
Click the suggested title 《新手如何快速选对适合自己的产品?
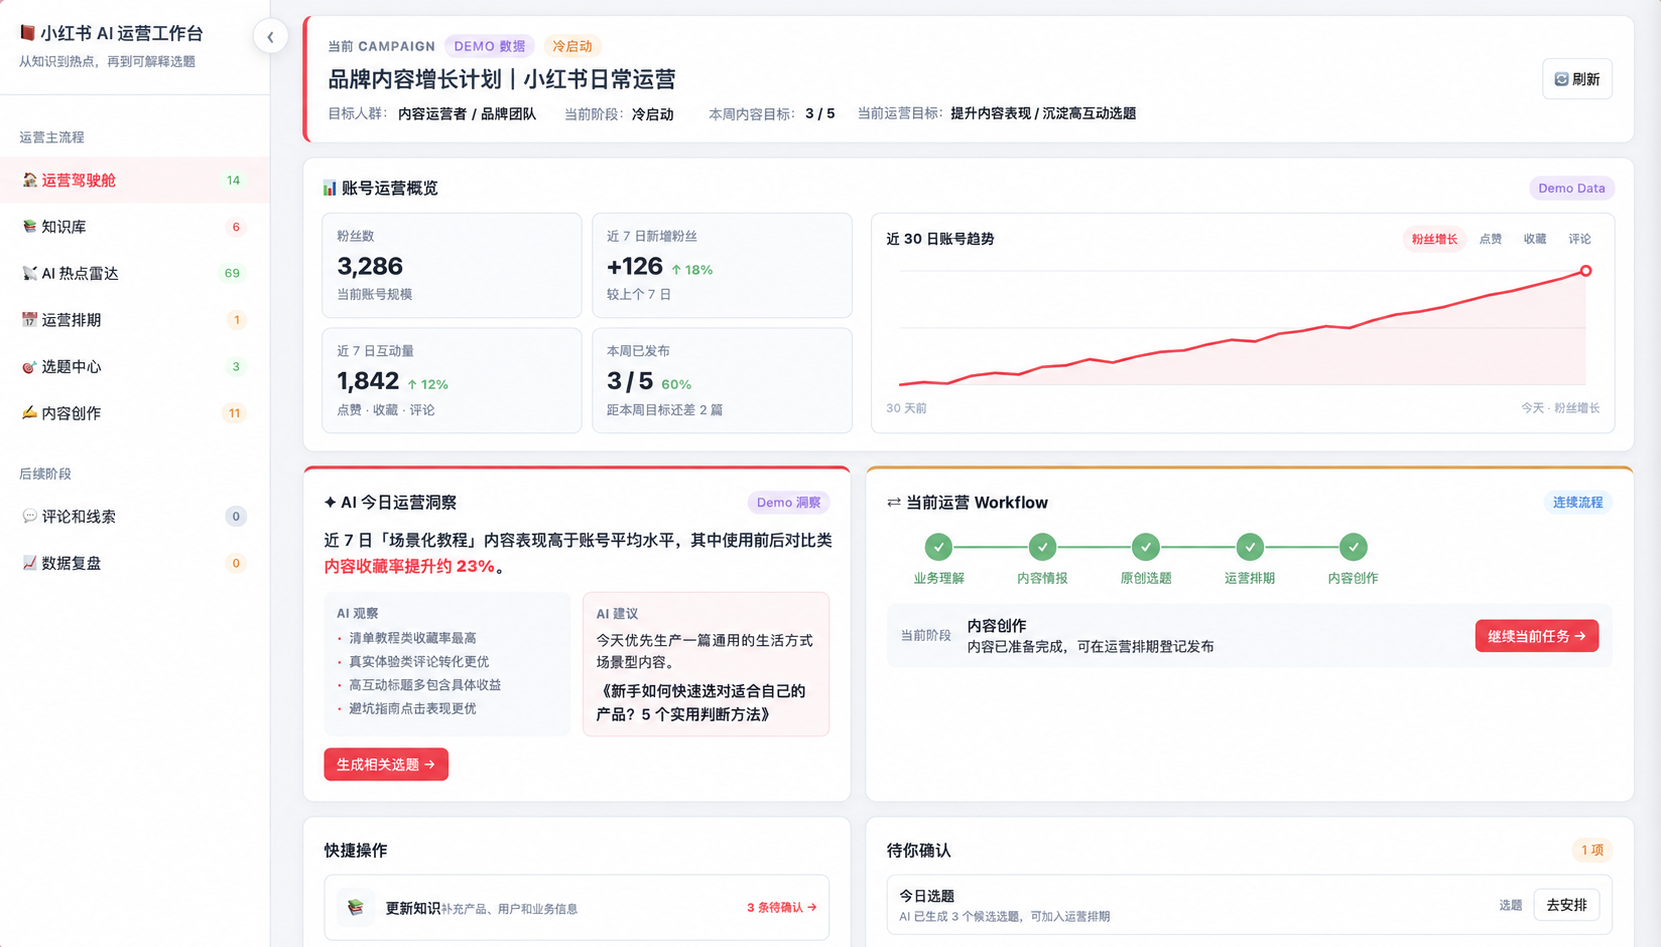(x=701, y=703)
